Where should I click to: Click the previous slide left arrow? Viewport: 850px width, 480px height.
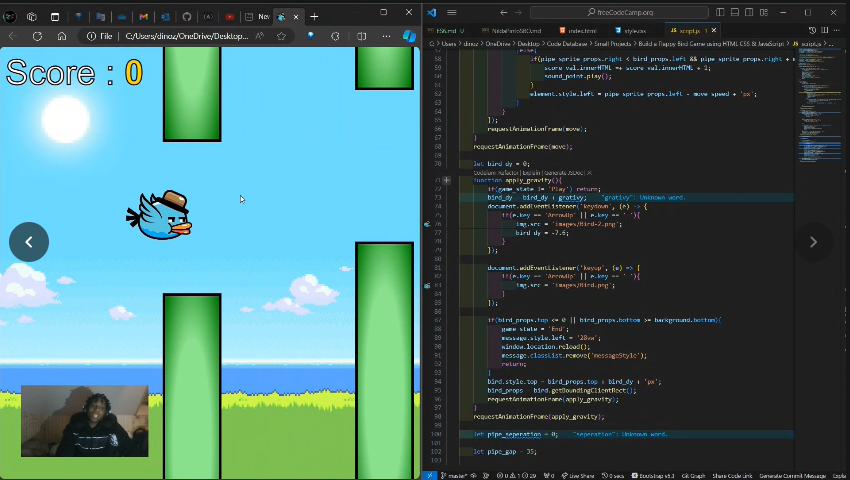pyautogui.click(x=29, y=242)
